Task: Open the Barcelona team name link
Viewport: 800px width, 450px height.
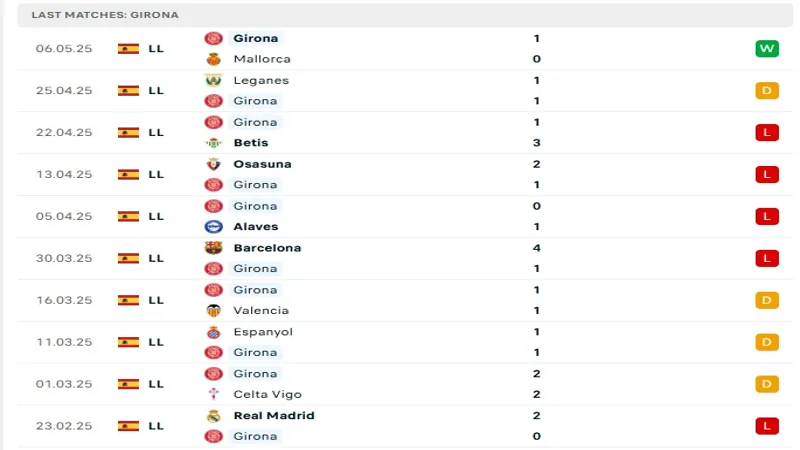Action: [x=267, y=248]
